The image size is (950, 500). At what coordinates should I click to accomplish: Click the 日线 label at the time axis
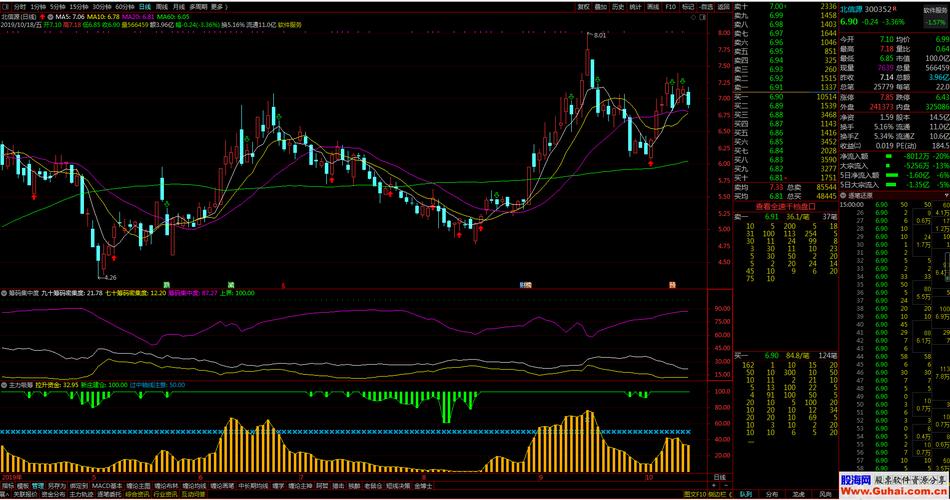(x=719, y=478)
